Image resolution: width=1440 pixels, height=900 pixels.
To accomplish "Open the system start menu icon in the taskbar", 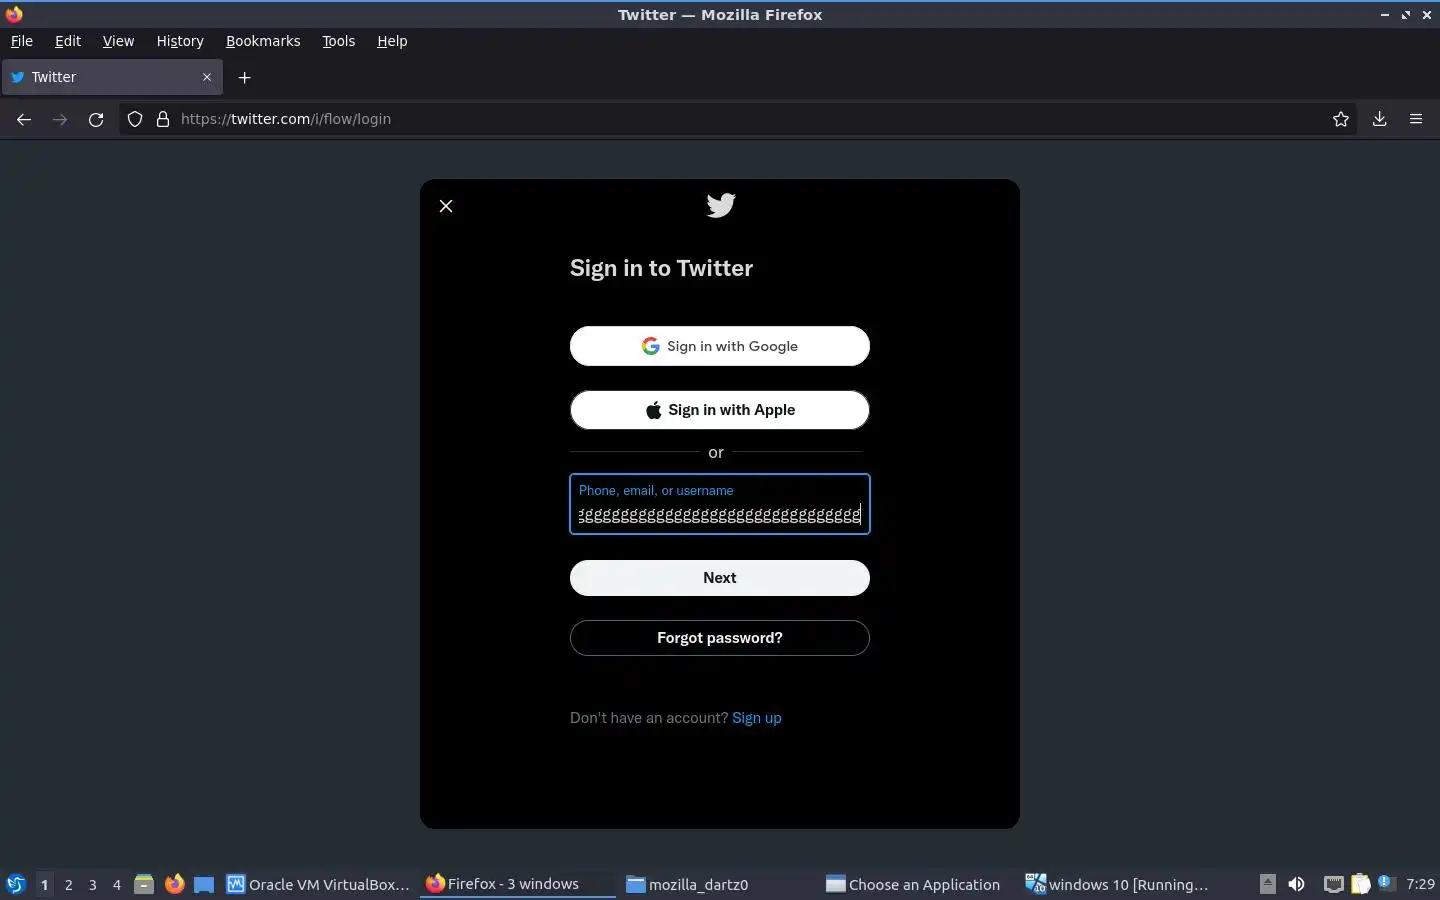I will [15, 884].
